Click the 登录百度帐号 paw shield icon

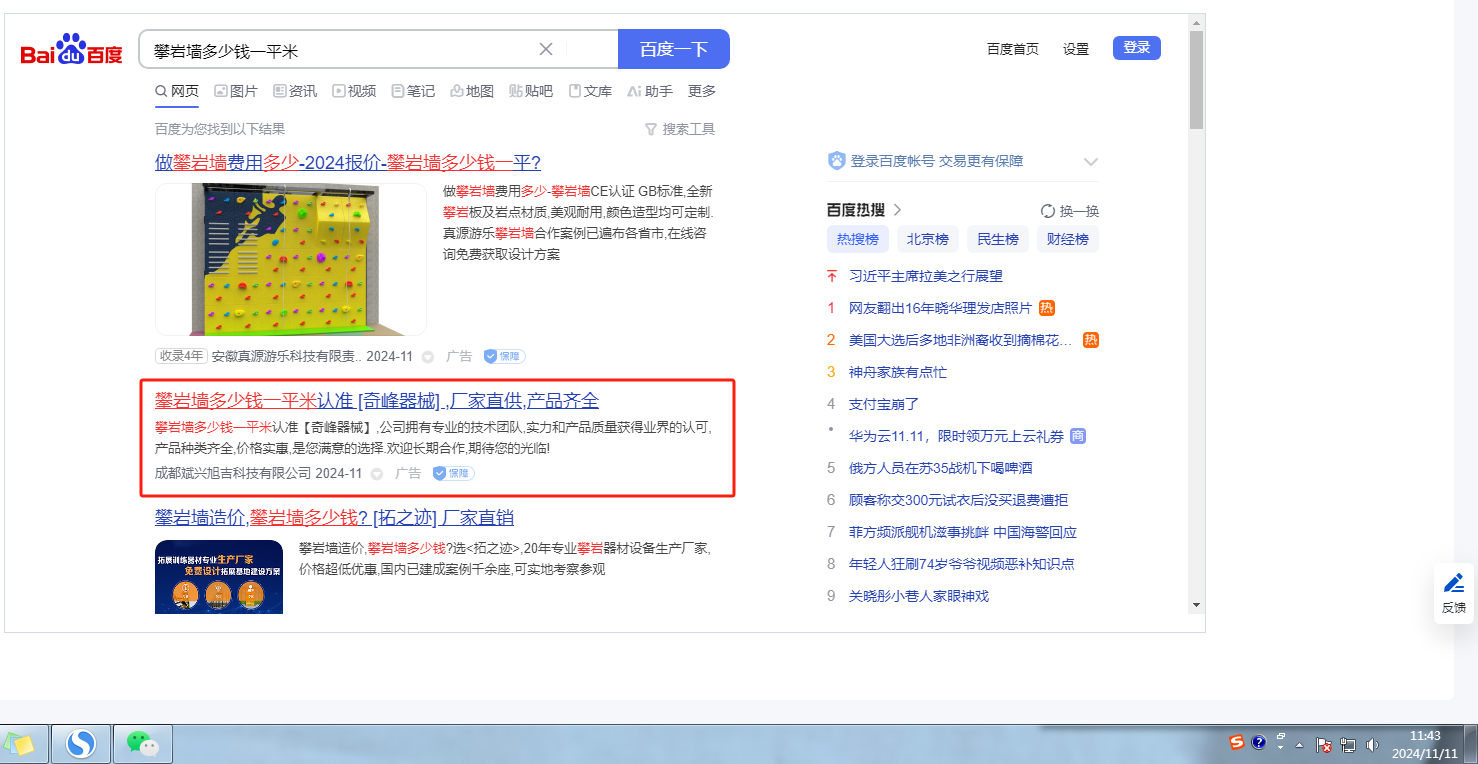pos(837,161)
